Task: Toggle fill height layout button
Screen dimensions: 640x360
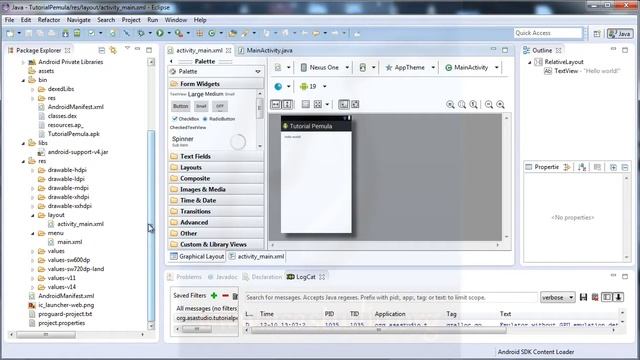Action: 287,104
